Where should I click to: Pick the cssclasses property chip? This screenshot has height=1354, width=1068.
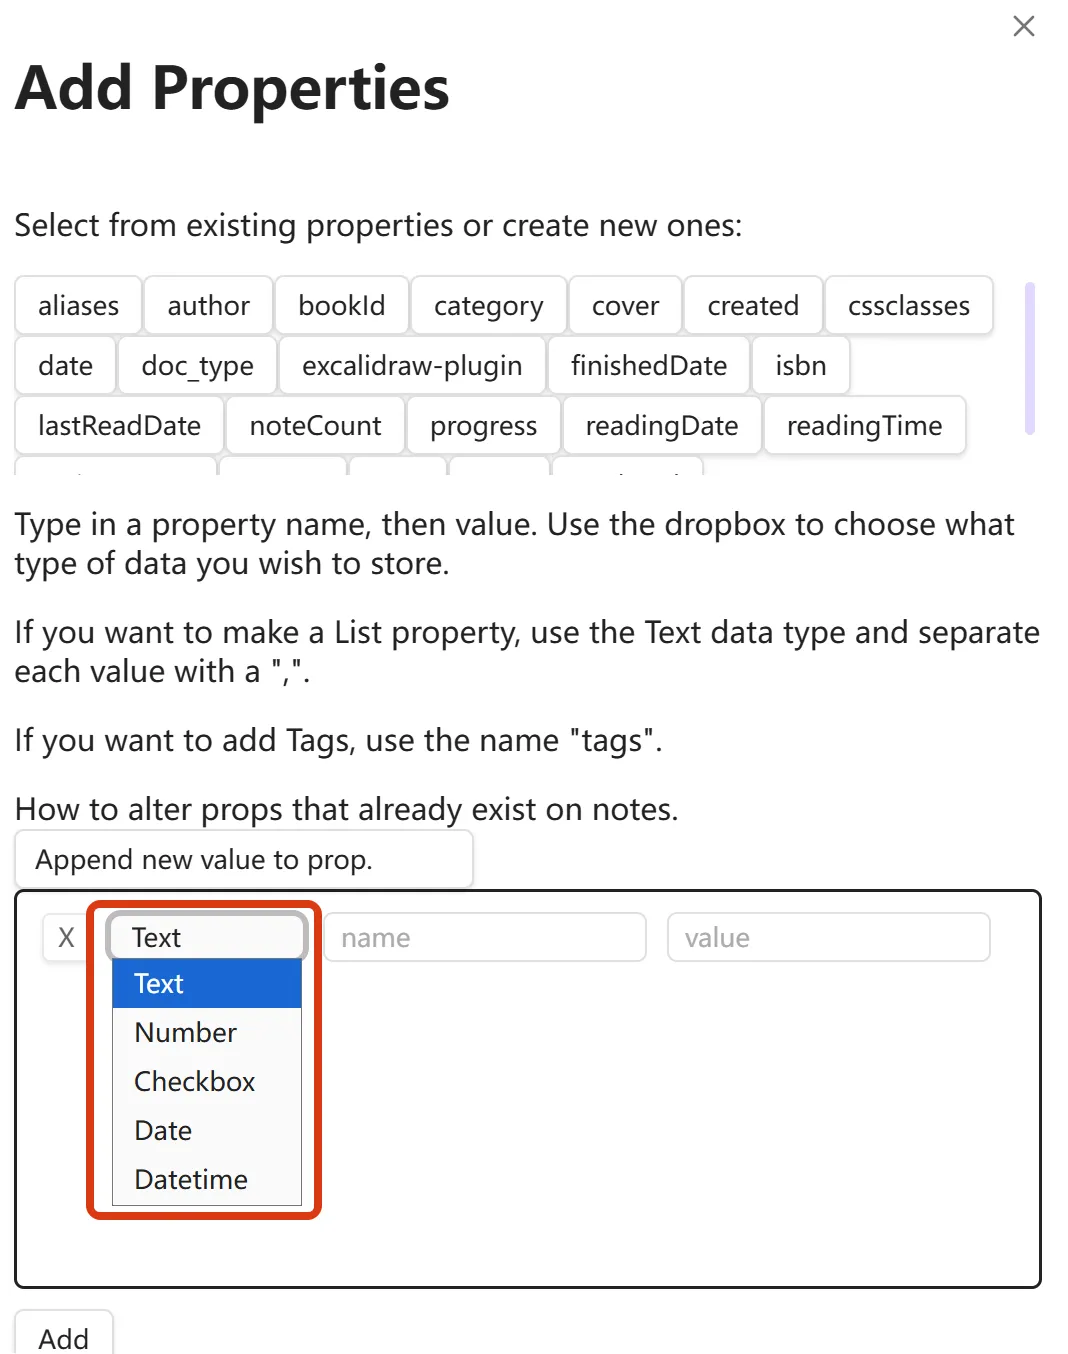908,306
